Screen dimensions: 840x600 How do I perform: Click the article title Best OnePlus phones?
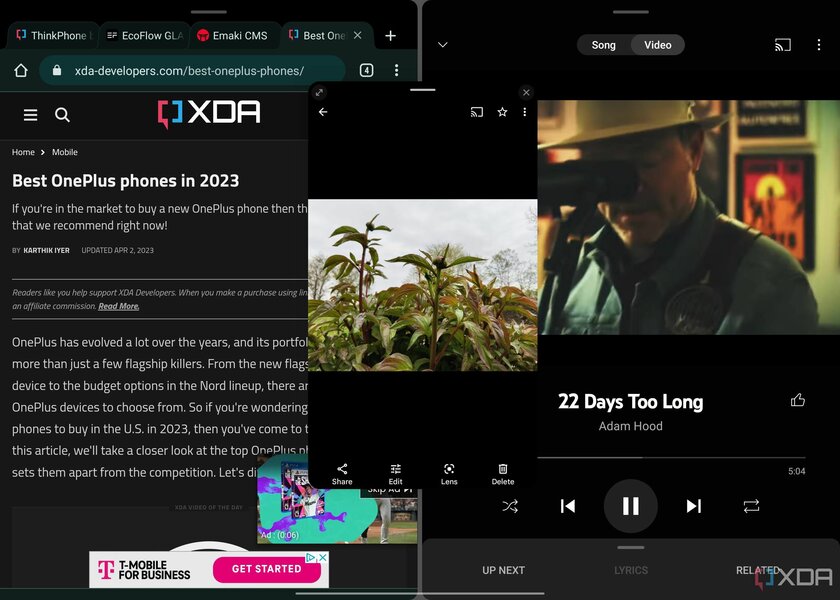(125, 181)
